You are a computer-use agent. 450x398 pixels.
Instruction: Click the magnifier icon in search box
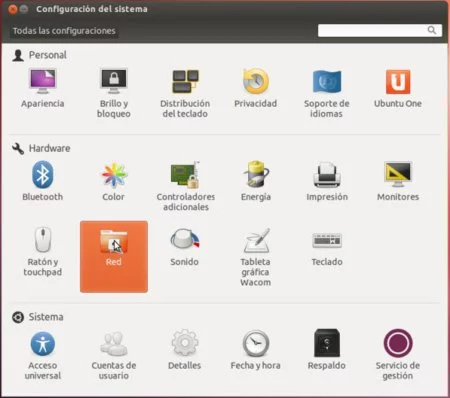pyautogui.click(x=432, y=30)
